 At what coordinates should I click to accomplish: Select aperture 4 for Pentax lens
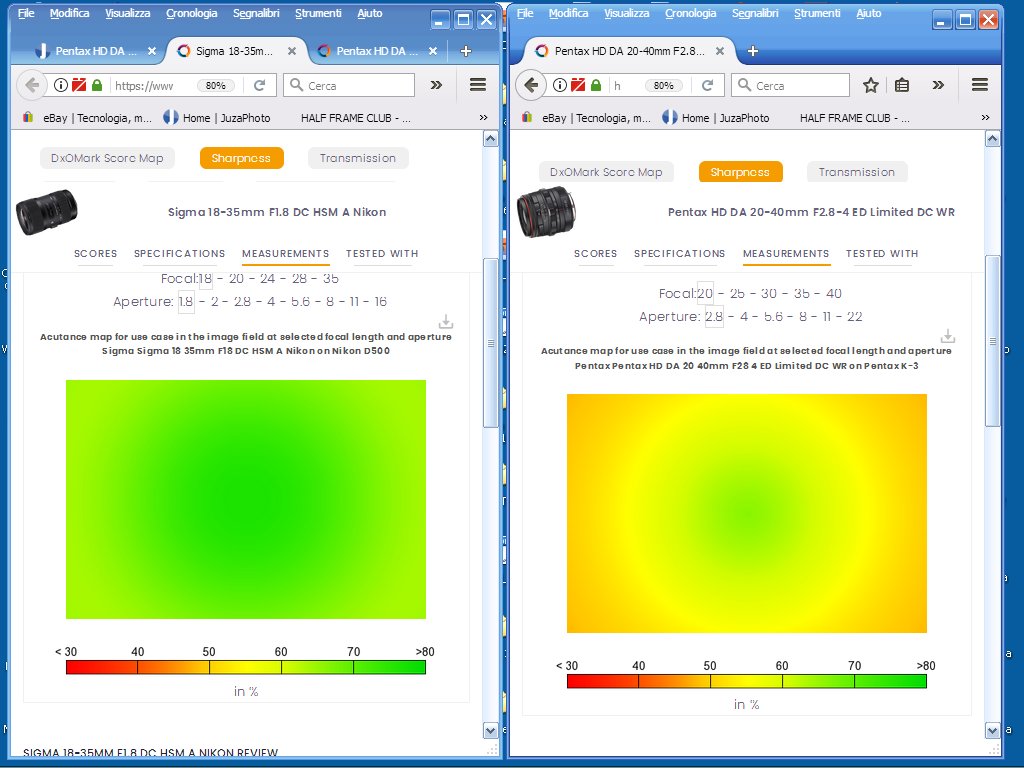(x=744, y=317)
